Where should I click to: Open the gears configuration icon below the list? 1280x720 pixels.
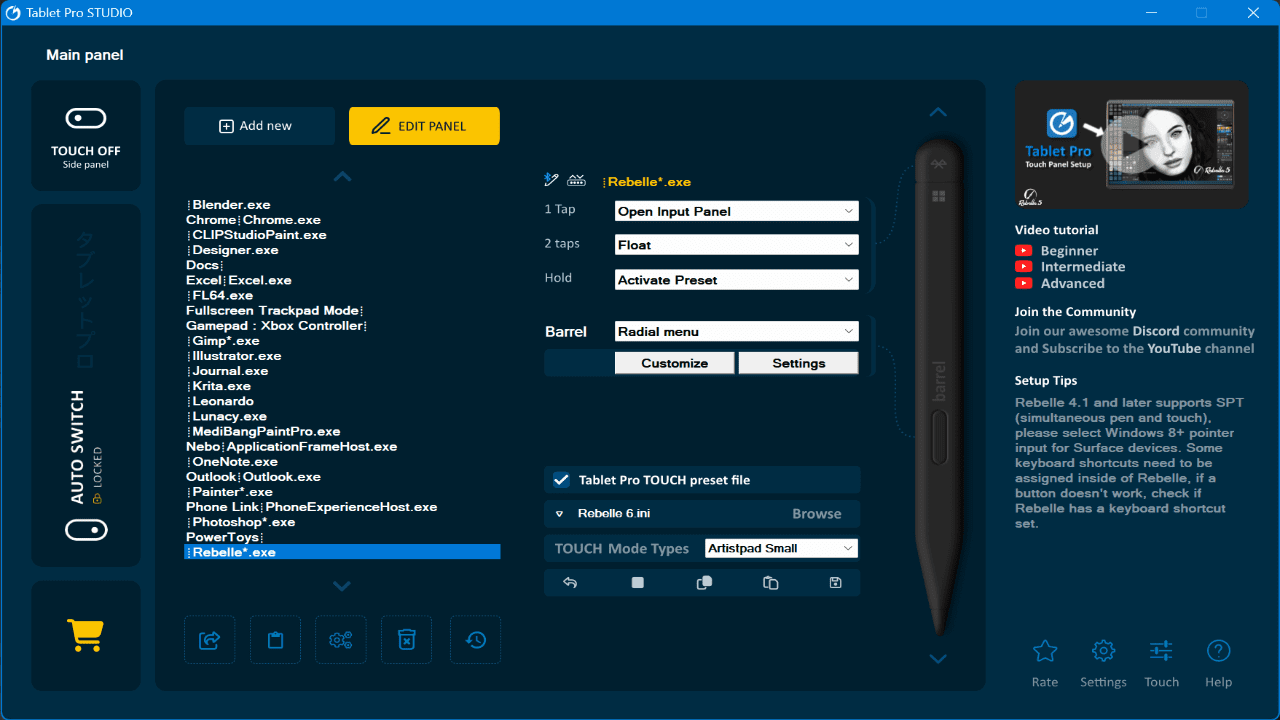[341, 640]
